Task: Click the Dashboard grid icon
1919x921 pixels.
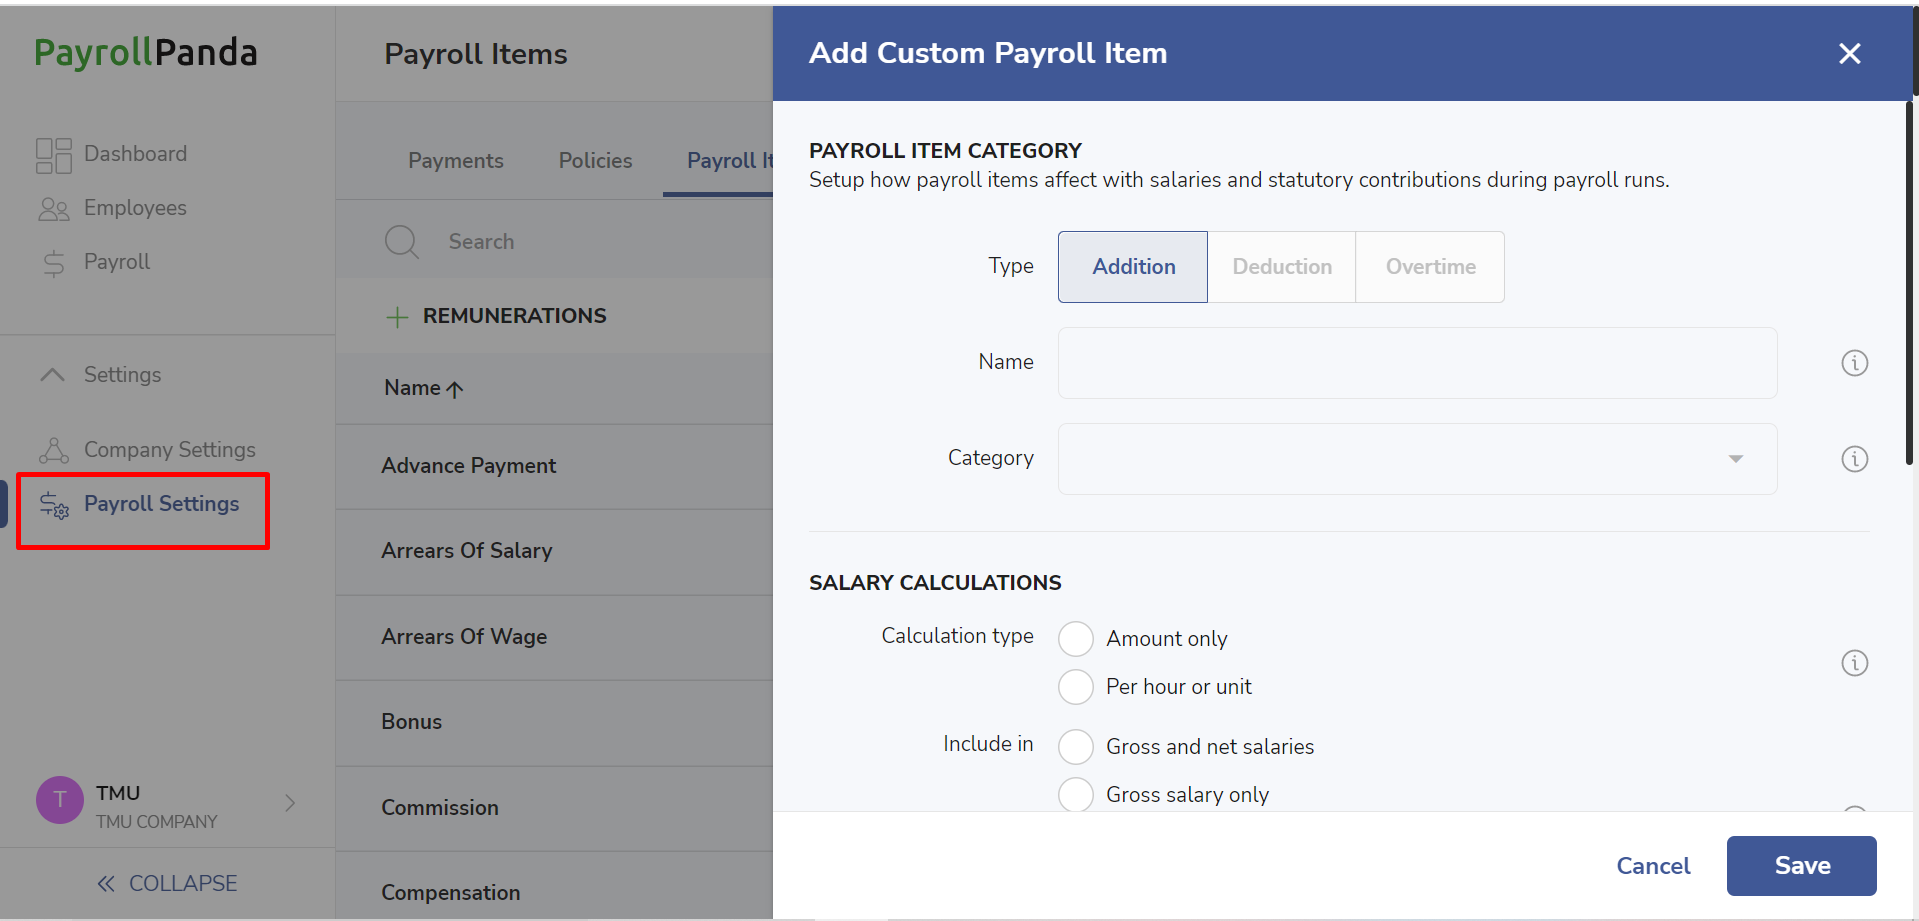Action: tap(54, 155)
